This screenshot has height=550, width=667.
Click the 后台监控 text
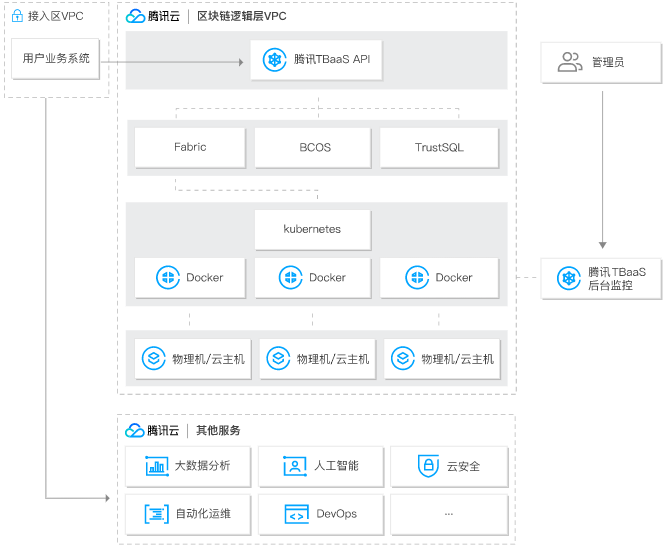(610, 285)
